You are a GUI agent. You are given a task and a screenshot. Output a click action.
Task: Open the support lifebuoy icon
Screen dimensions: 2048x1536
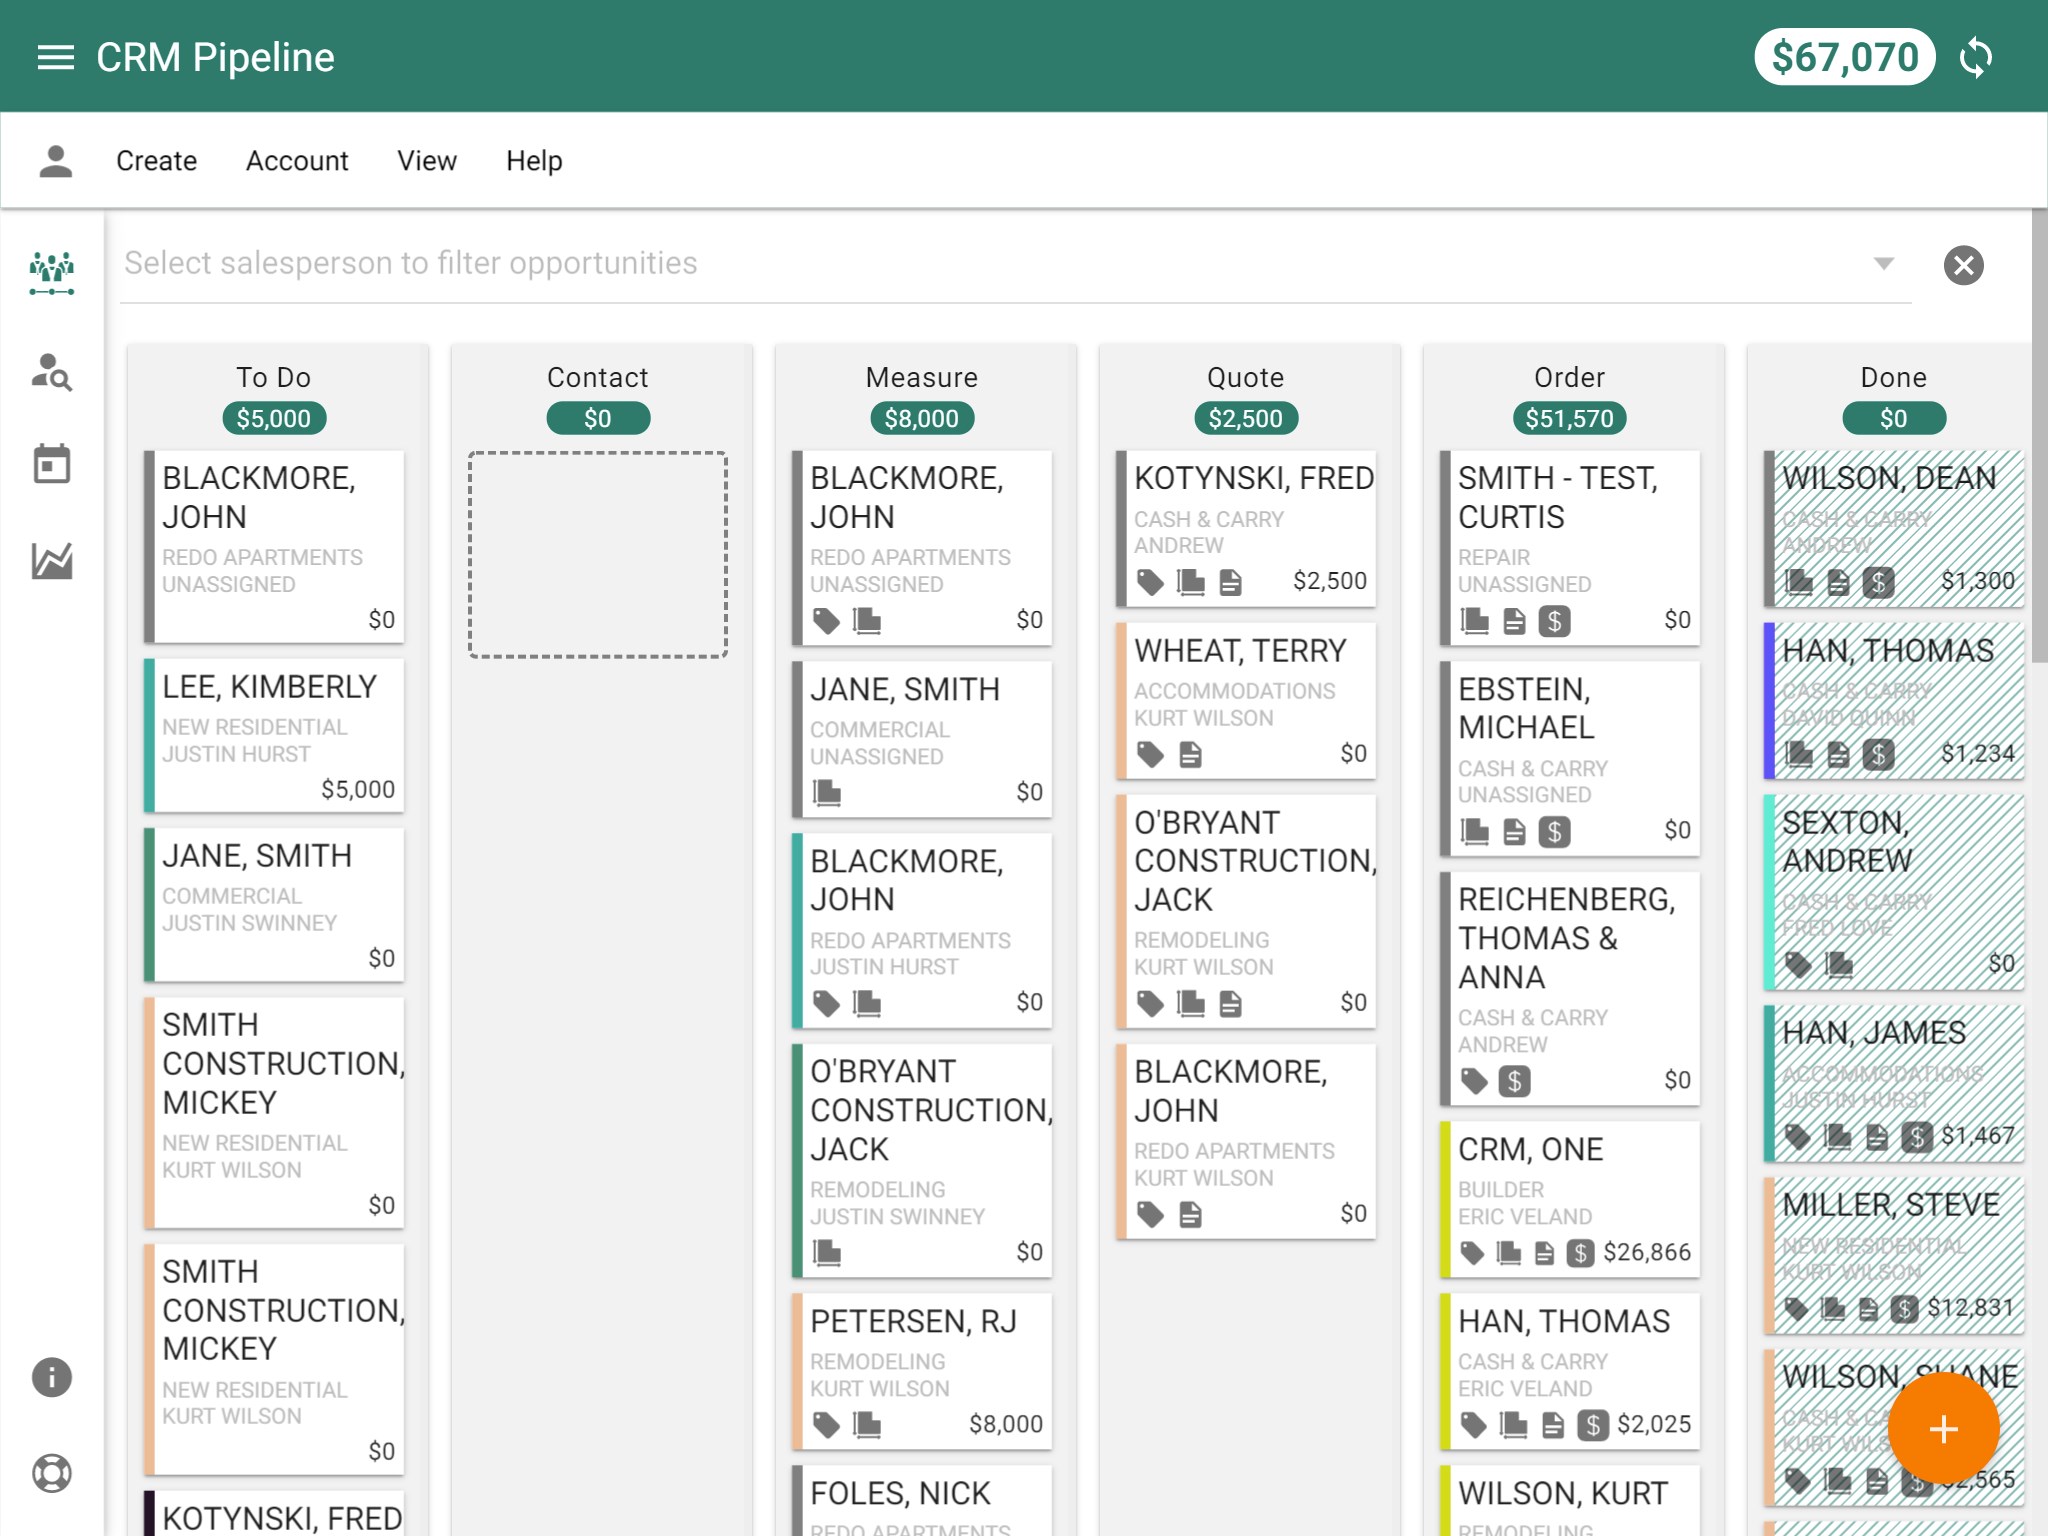[x=52, y=1473]
